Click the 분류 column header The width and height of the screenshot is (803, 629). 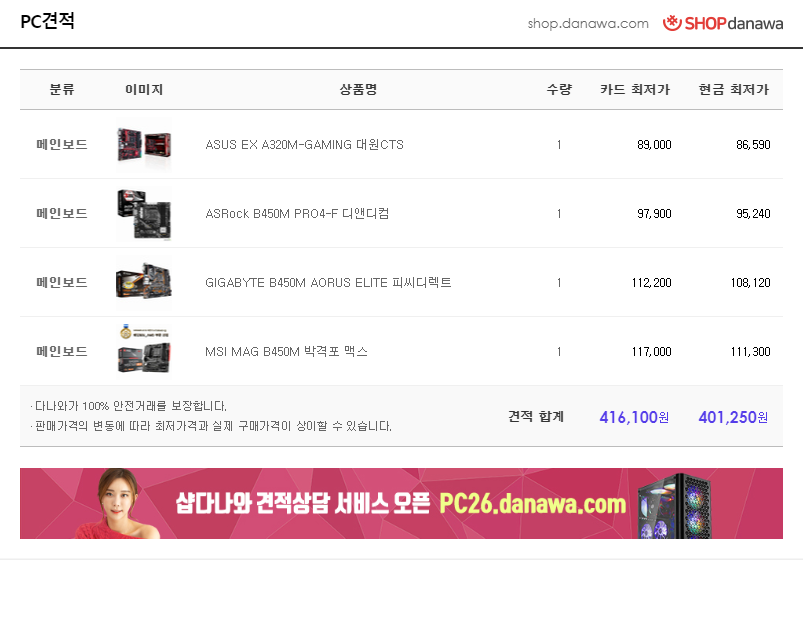pos(62,90)
